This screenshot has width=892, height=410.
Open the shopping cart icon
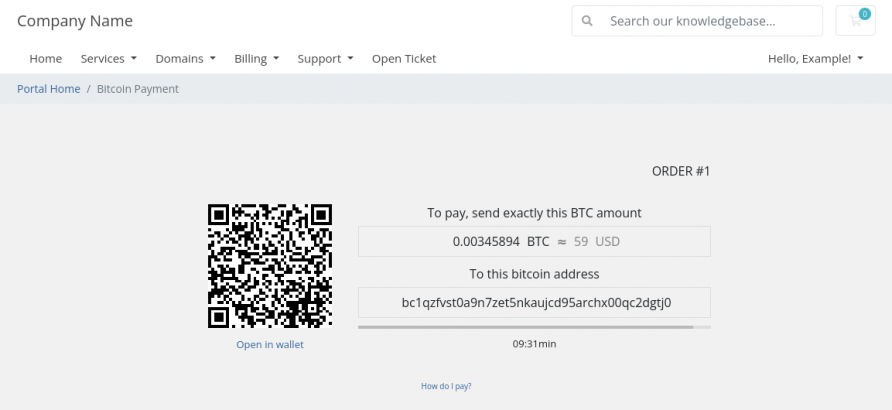[x=855, y=21]
